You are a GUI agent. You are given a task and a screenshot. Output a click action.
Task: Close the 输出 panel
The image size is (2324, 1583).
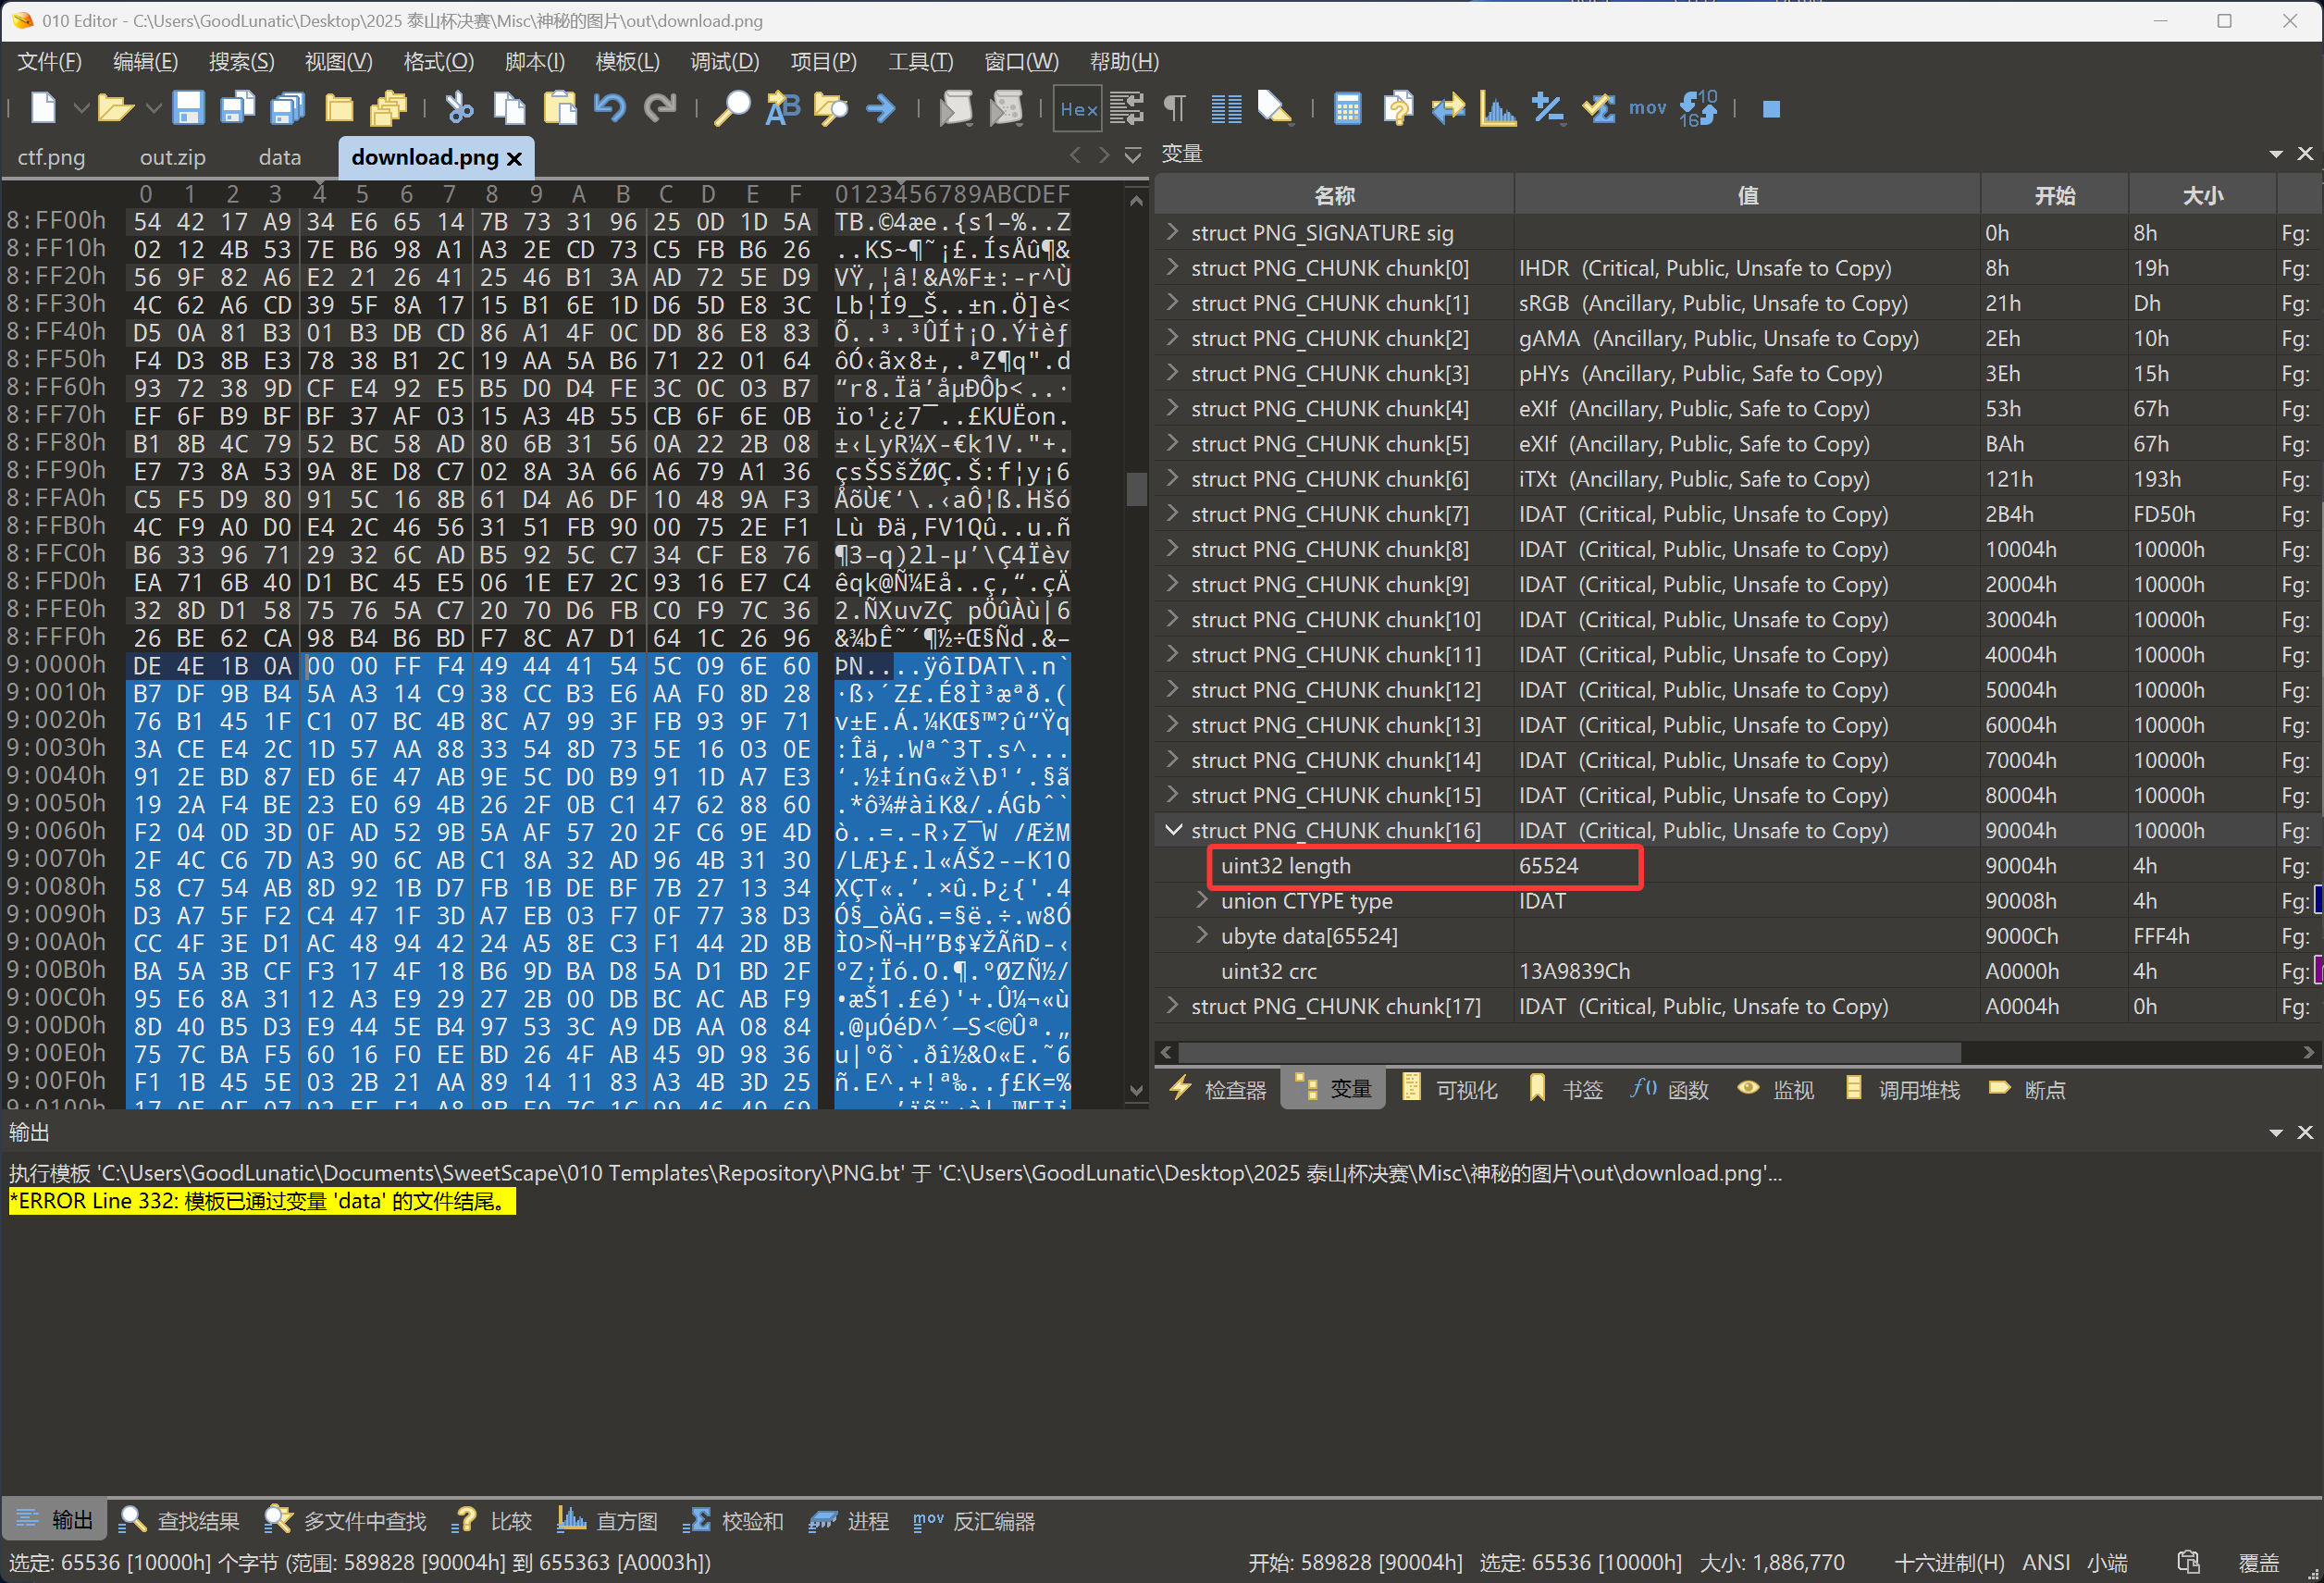pyautogui.click(x=2305, y=1132)
